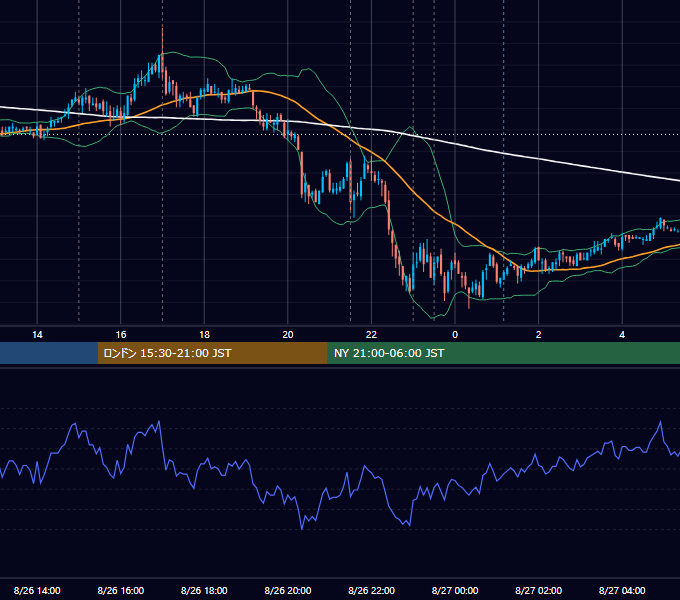Click the 18 hour axis label
Image resolution: width=680 pixels, height=600 pixels.
point(204,335)
